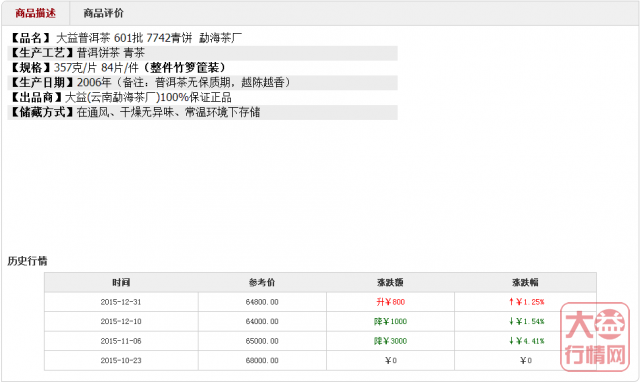Select the price cell 65000.00
This screenshot has height=382, width=640.
click(262, 341)
